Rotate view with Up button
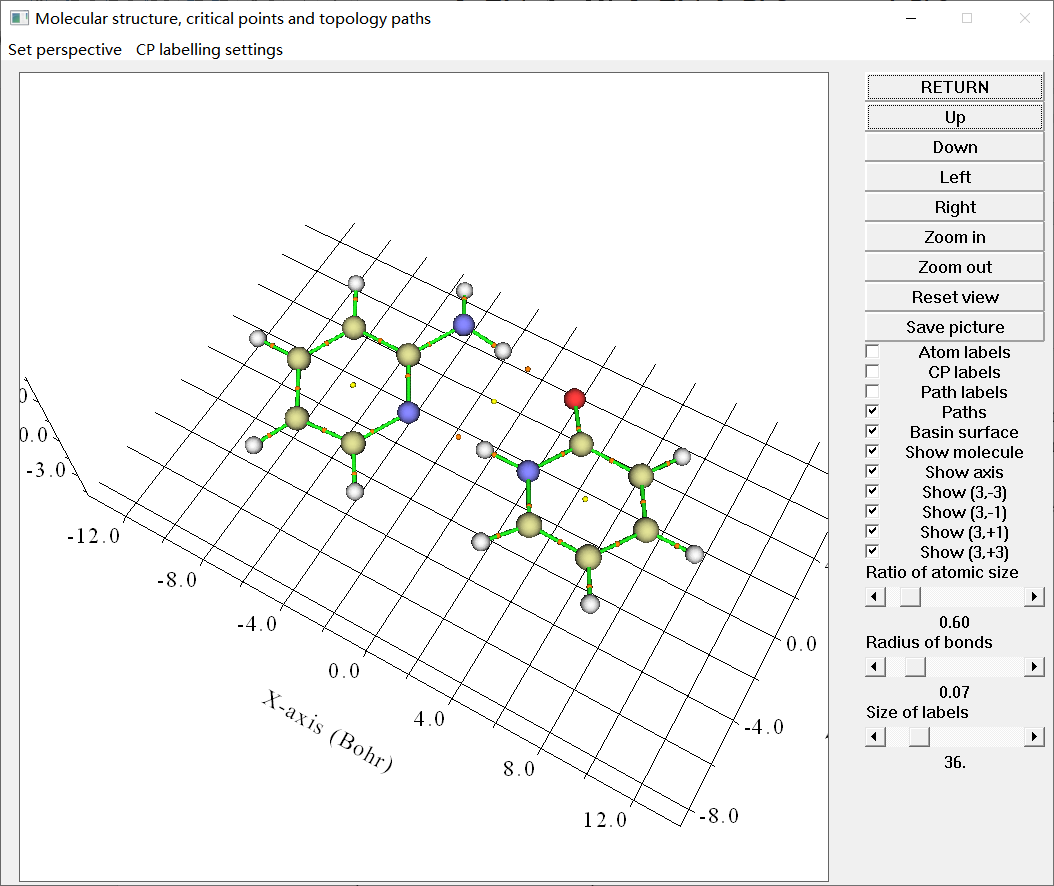The height and width of the screenshot is (886, 1054). coord(955,117)
